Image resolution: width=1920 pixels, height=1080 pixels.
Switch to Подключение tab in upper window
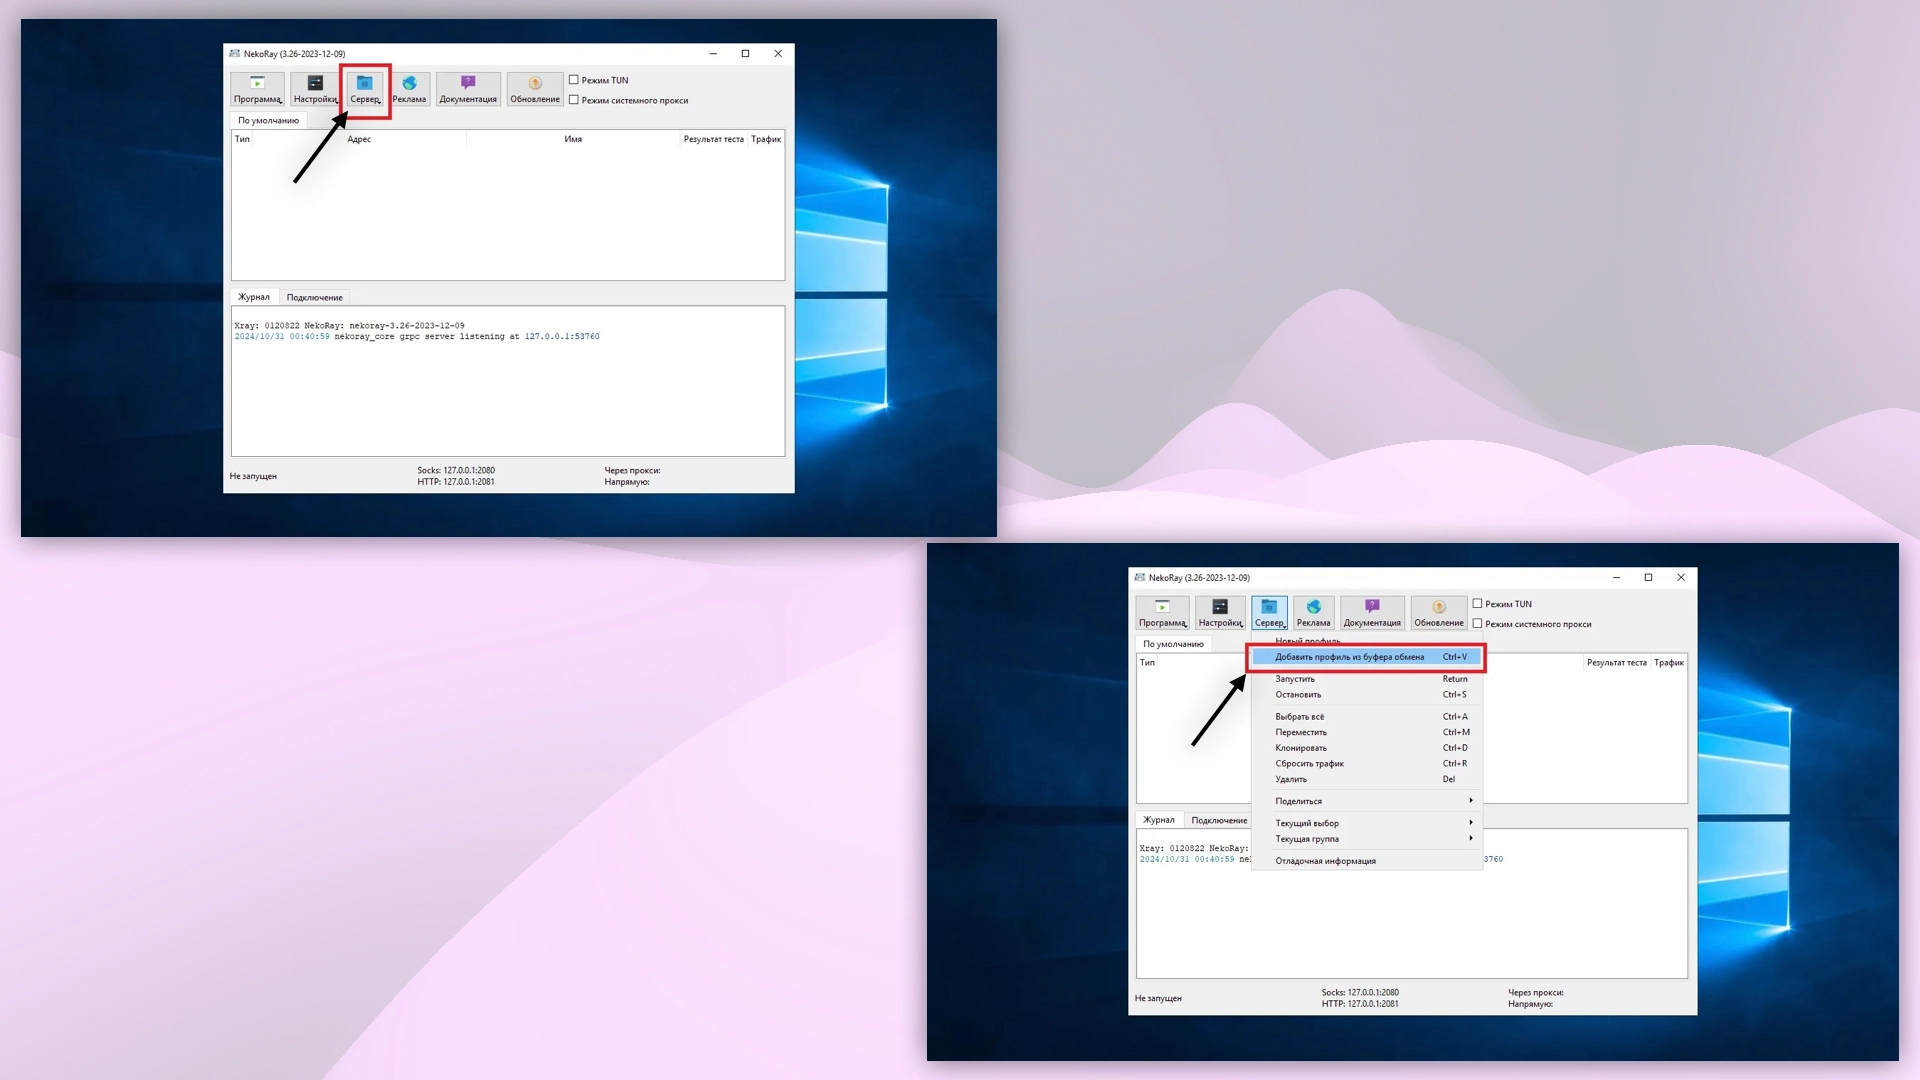click(314, 297)
